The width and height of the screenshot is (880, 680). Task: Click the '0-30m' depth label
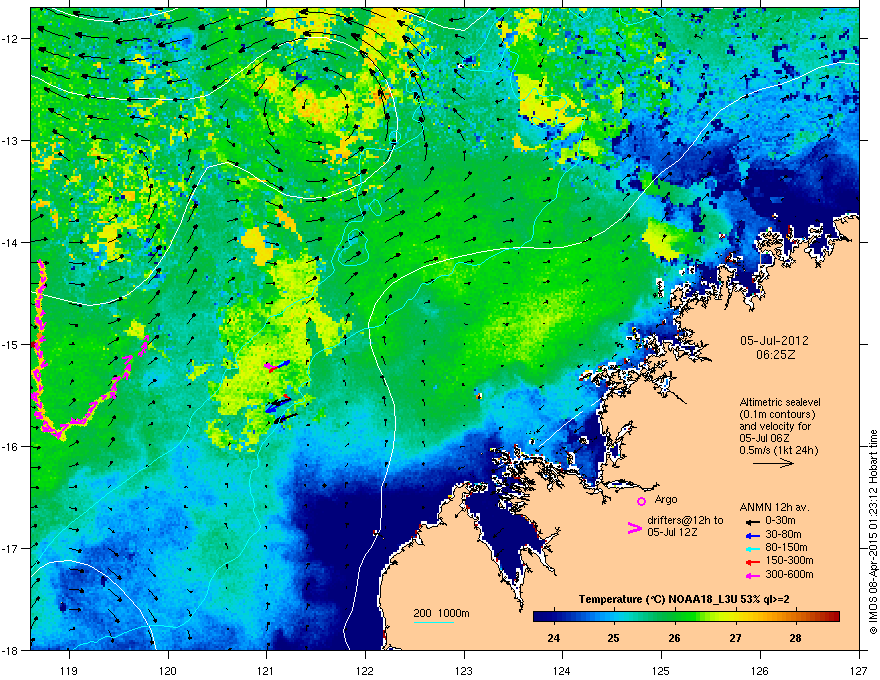(781, 521)
